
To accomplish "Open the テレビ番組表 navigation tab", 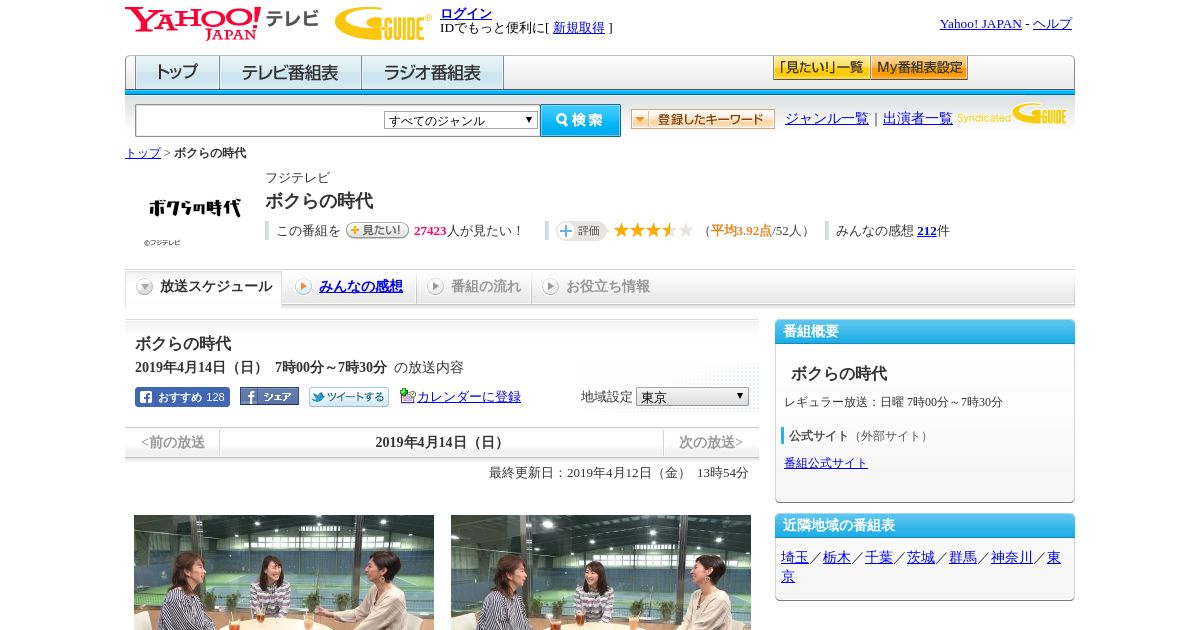I will 290,72.
